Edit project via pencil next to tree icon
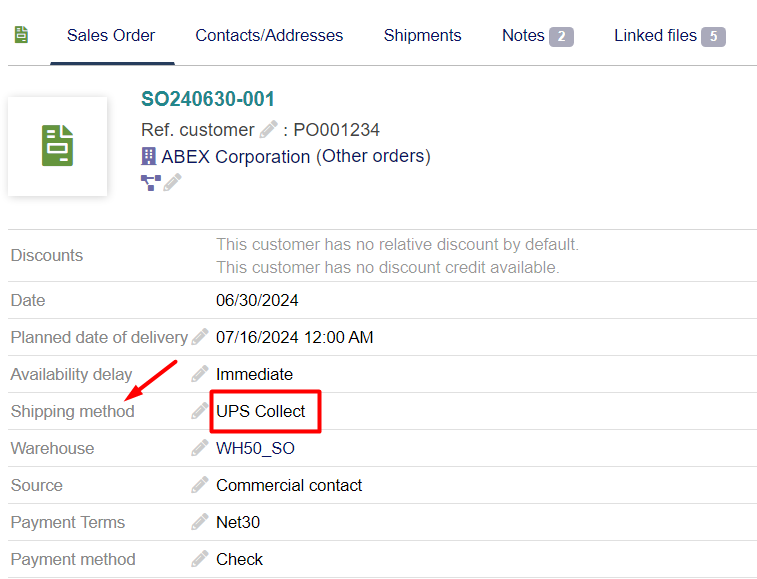Image resolution: width=757 pixels, height=579 pixels. point(172,182)
